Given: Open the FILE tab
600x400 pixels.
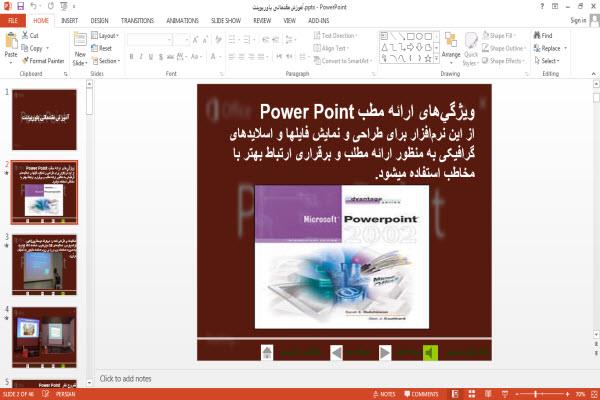Looking at the screenshot, I should (x=13, y=21).
